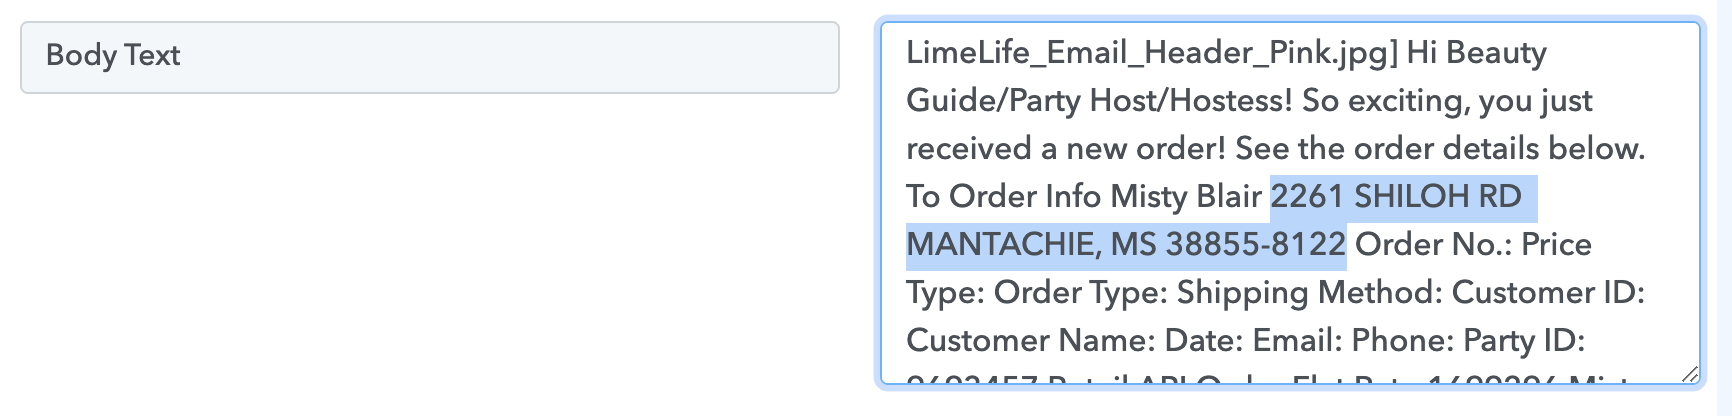Click on "Hi Beauty" greeting text
This screenshot has width=1732, height=416.
[1477, 53]
